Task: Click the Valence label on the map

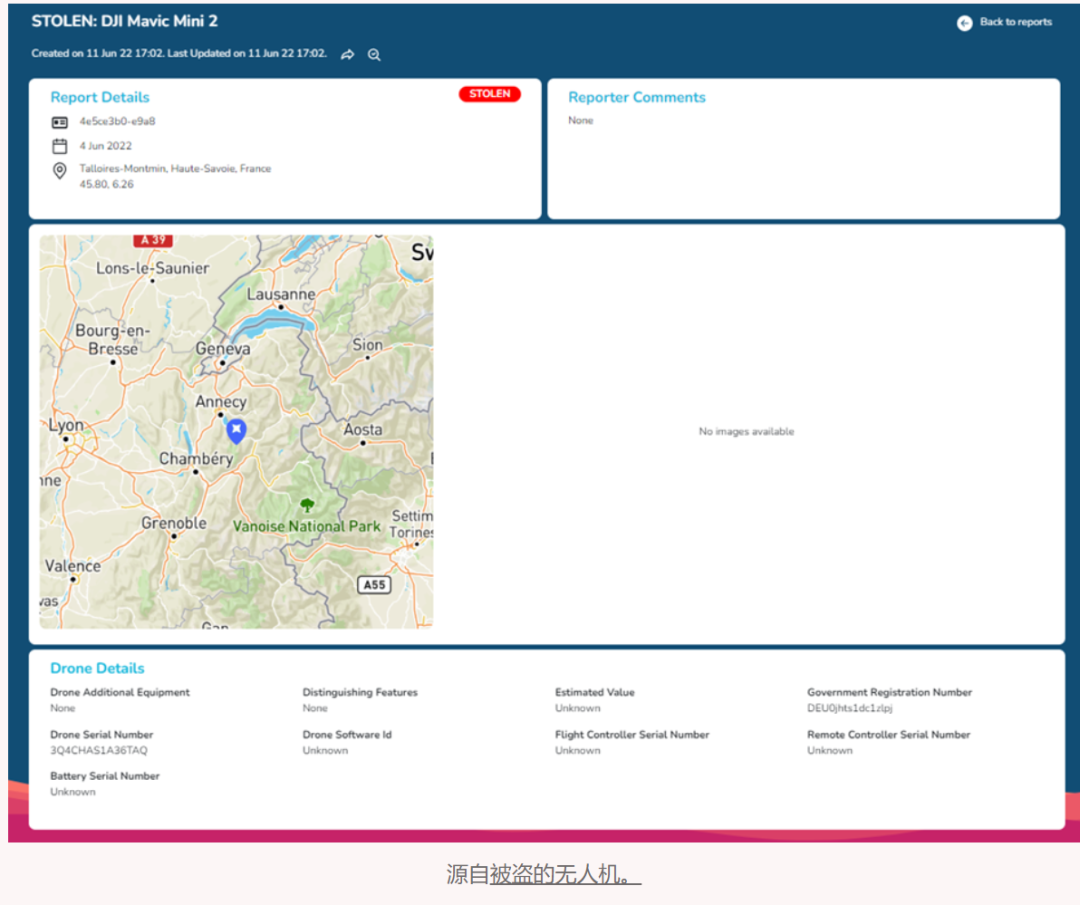Action: click(72, 566)
